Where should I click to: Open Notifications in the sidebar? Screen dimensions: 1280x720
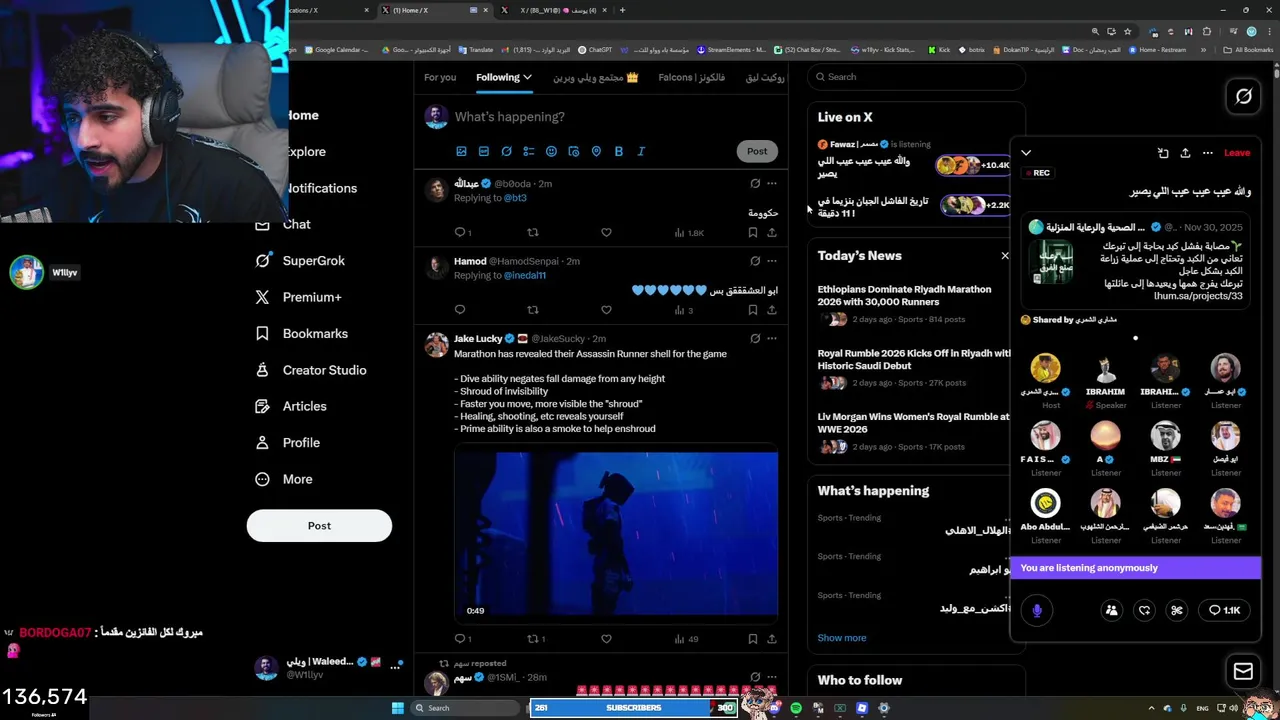tap(321, 188)
